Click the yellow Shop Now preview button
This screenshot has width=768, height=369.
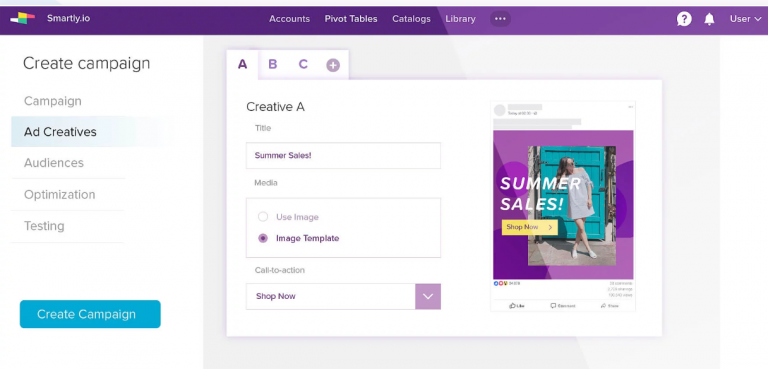click(x=529, y=227)
